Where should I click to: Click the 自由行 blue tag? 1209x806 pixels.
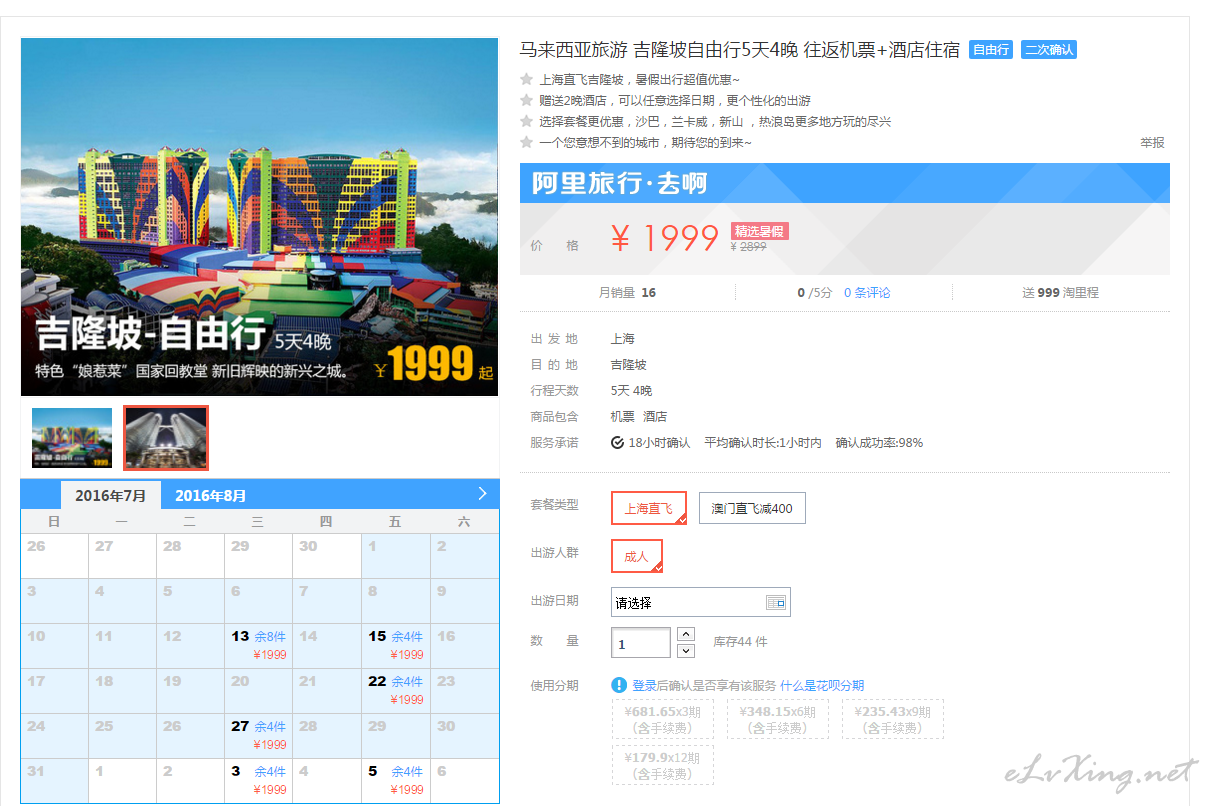[x=990, y=49]
